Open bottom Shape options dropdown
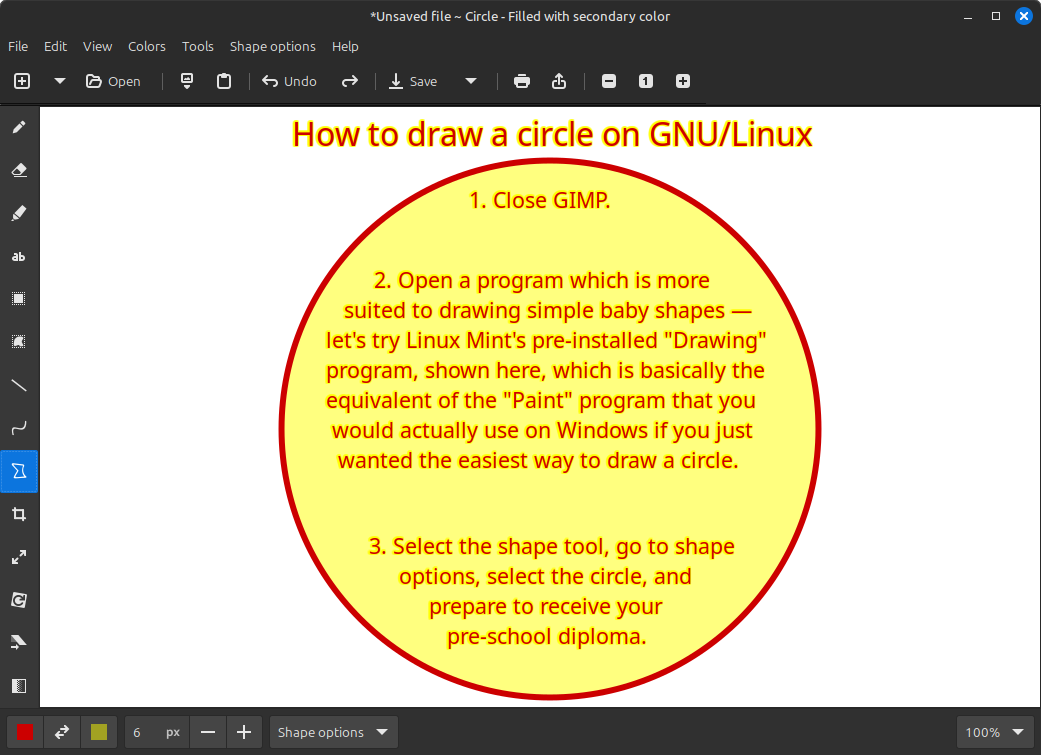Image resolution: width=1041 pixels, height=755 pixels. pos(333,732)
